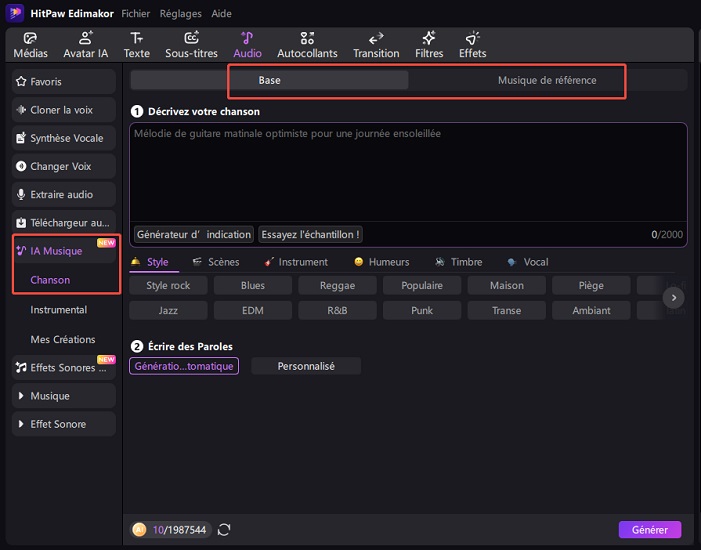
Task: Open the Transition panel
Action: pyautogui.click(x=376, y=44)
